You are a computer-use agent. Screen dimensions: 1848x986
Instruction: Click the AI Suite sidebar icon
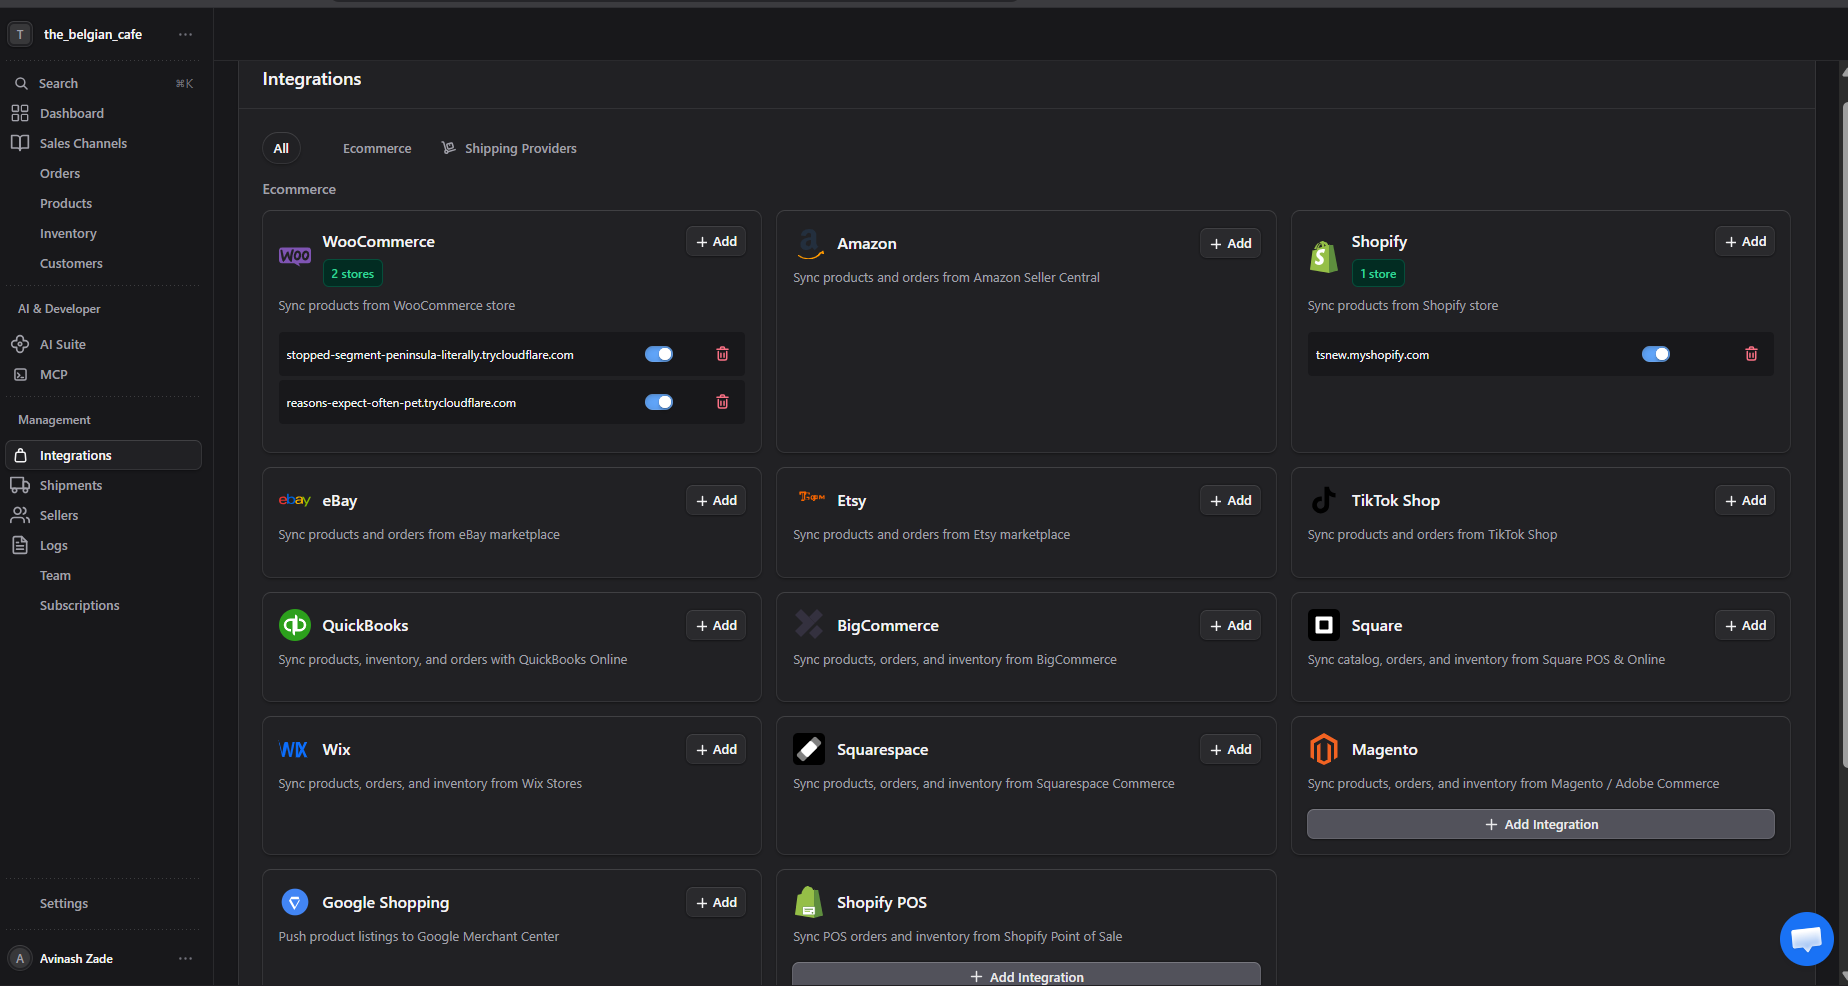coord(20,344)
